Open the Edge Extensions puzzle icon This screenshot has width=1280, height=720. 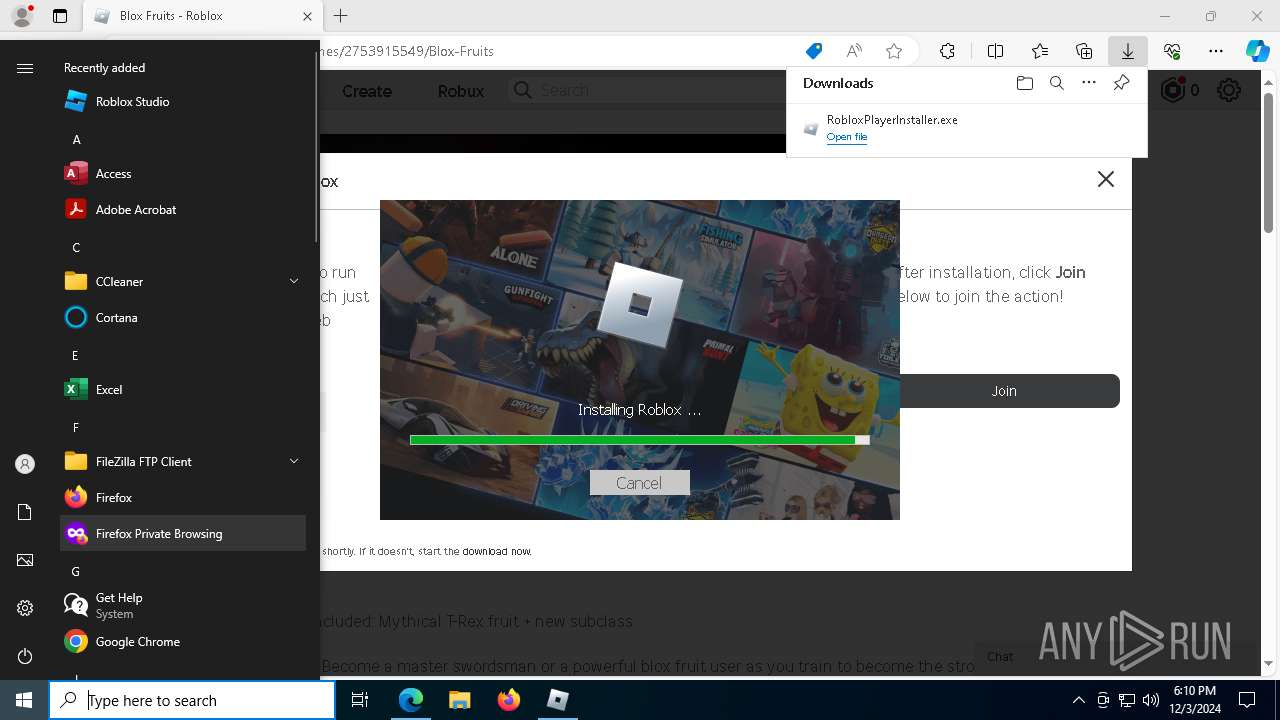pyautogui.click(x=947, y=51)
